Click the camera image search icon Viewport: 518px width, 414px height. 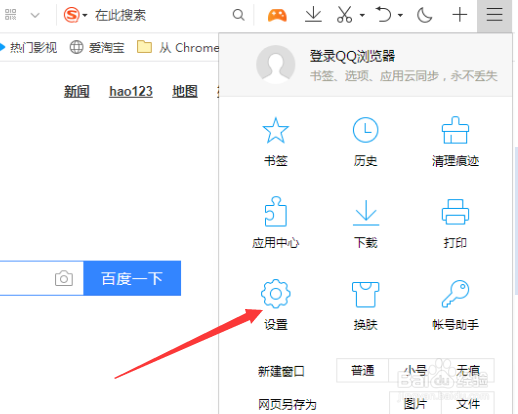coord(64,278)
